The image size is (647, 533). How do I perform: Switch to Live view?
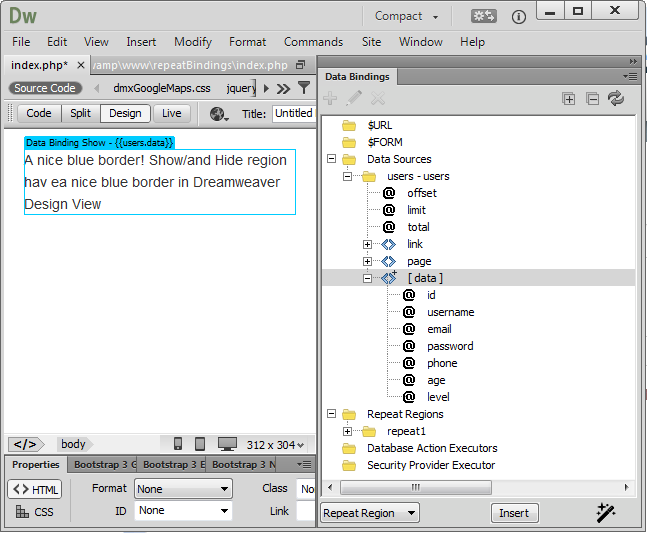point(172,113)
